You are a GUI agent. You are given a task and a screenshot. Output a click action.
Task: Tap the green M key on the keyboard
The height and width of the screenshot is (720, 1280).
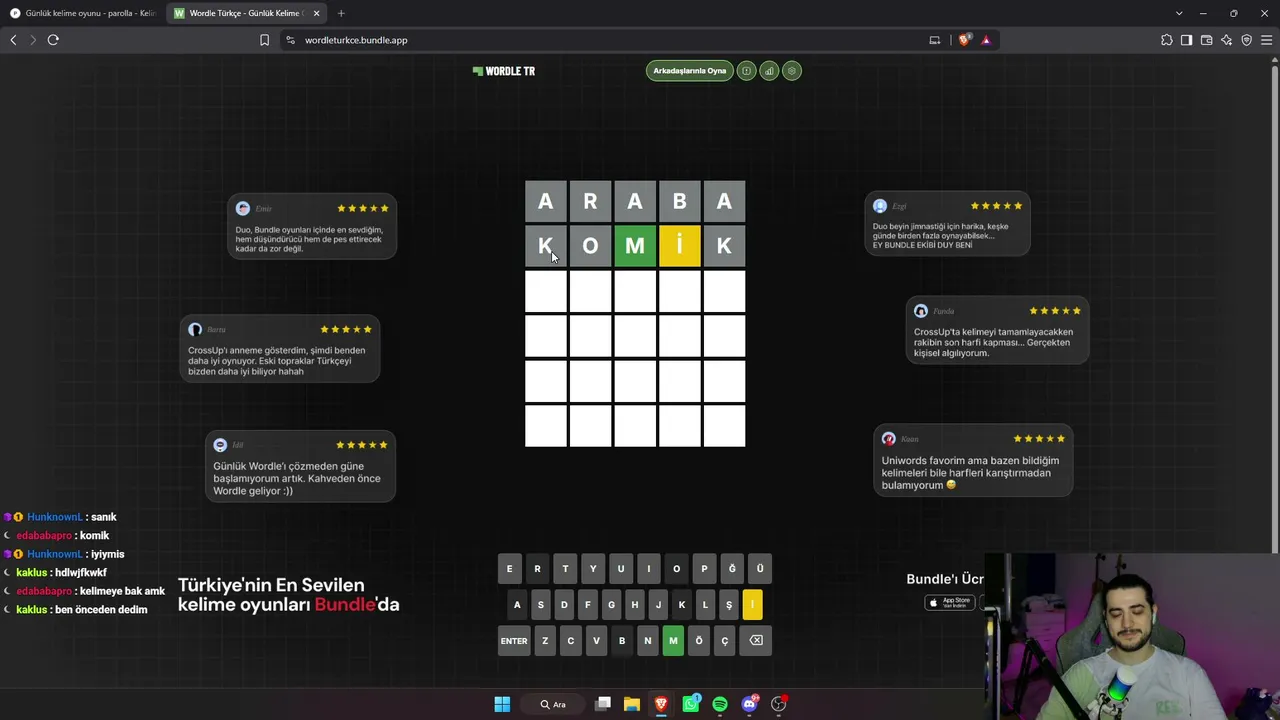[673, 641]
